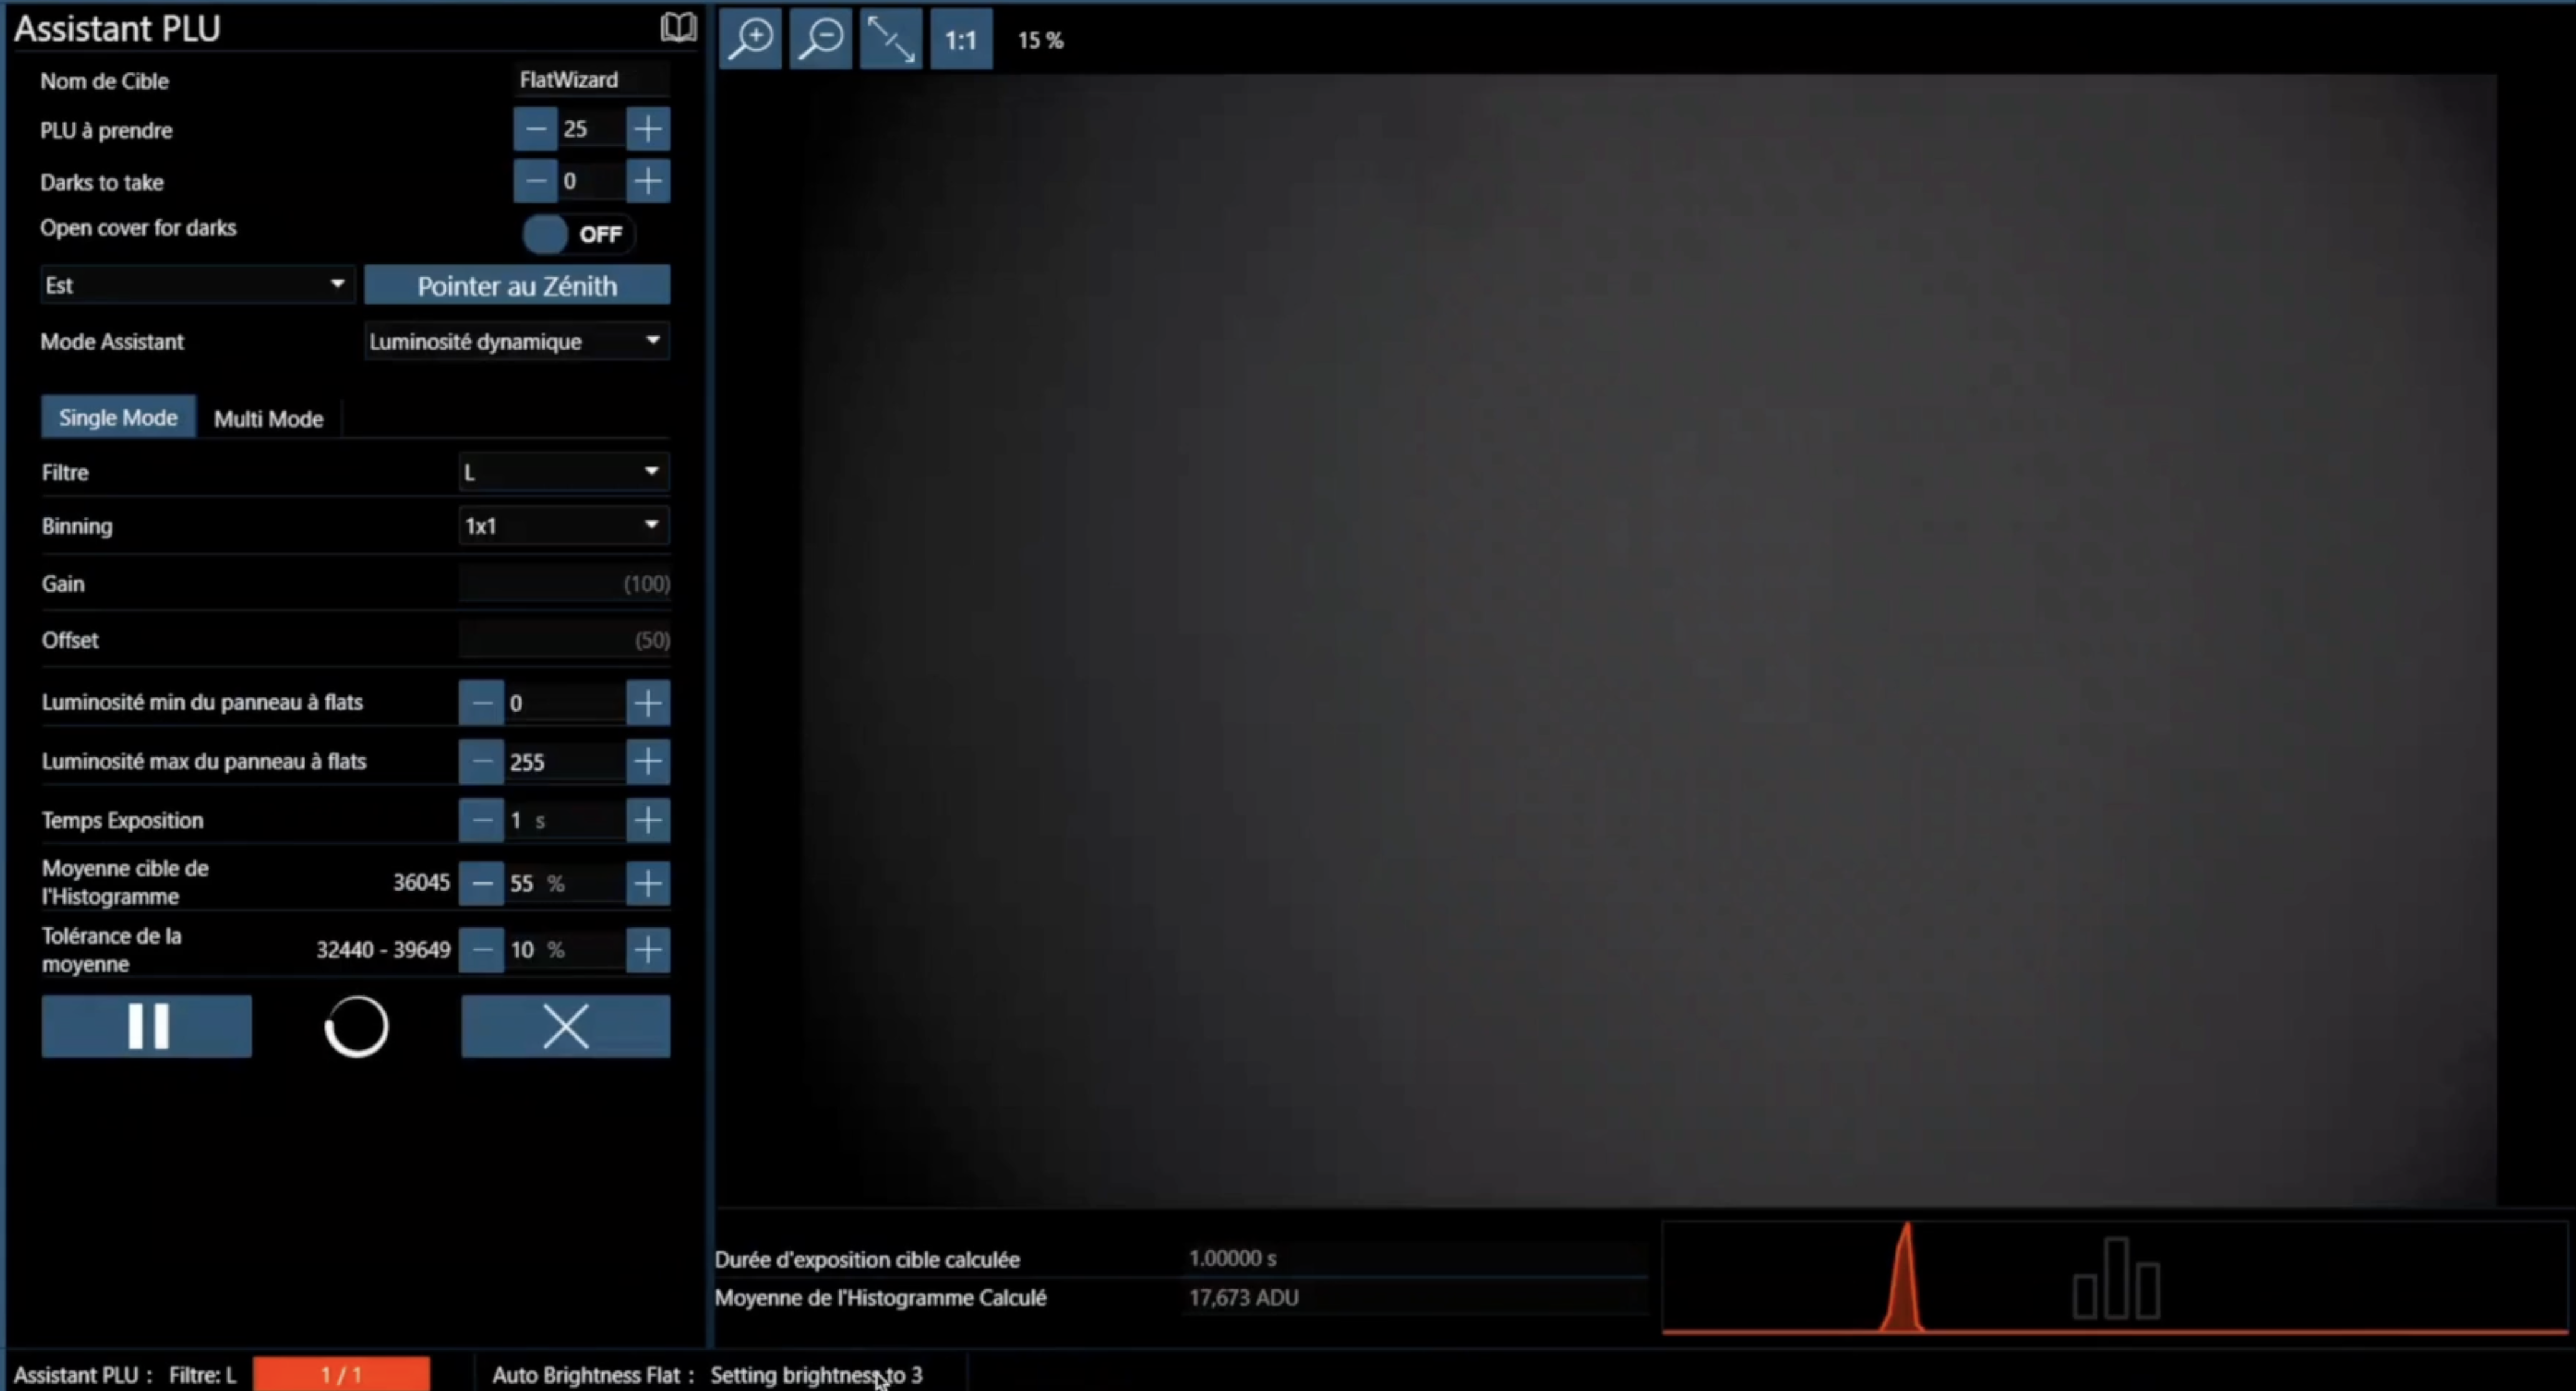Open the documentation book icon
Screen dimensions: 2576x1391
tap(678, 27)
